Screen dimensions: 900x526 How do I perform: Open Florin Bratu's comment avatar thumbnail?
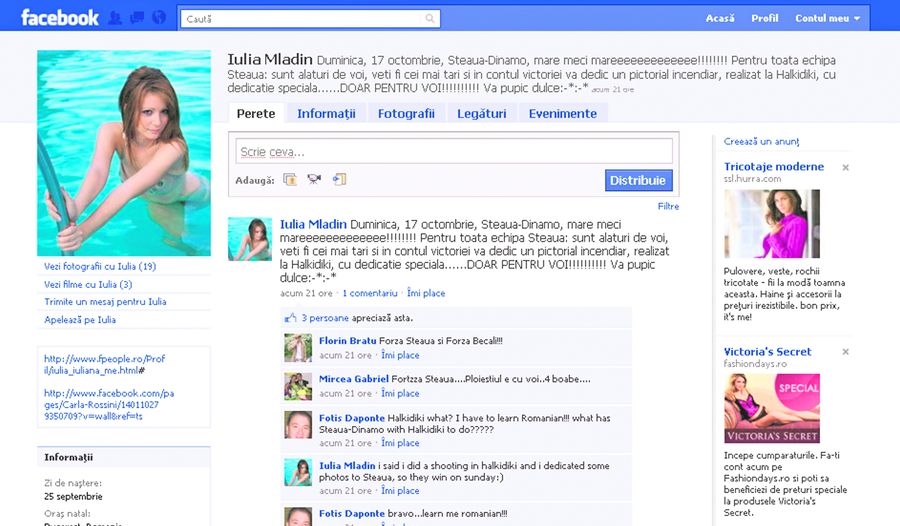[298, 347]
